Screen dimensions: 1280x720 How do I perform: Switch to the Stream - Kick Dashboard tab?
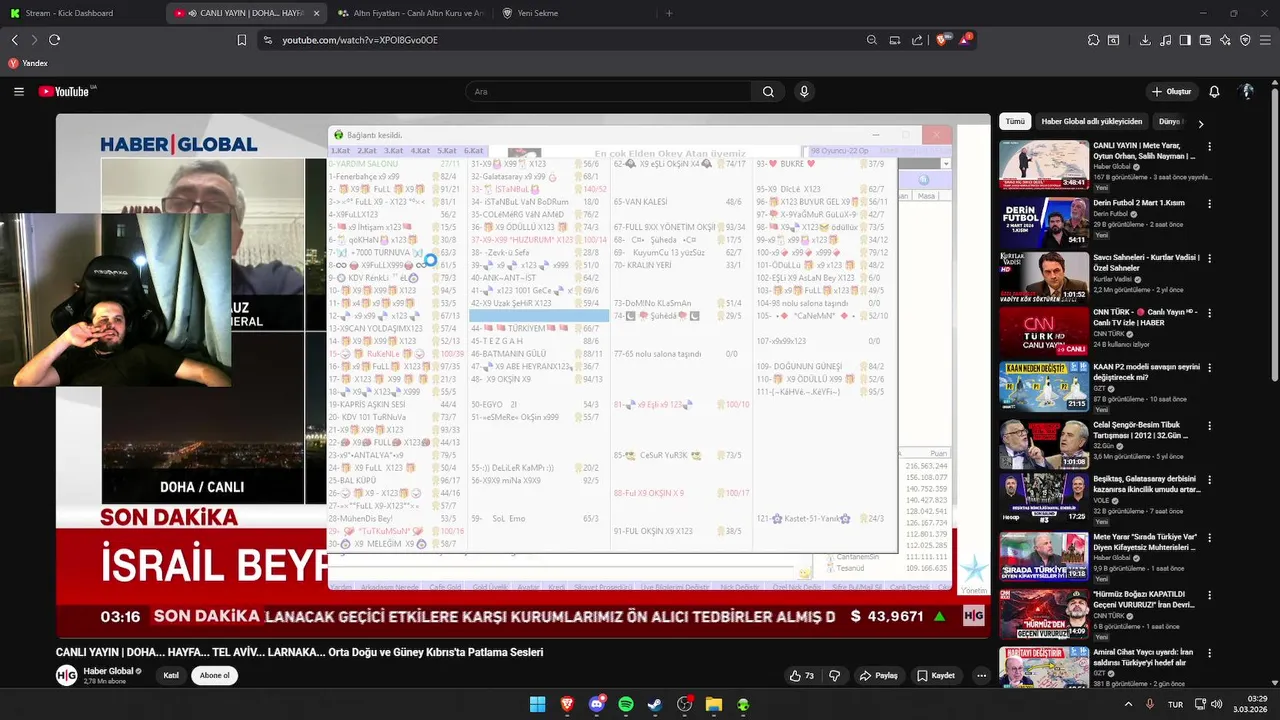[80, 13]
